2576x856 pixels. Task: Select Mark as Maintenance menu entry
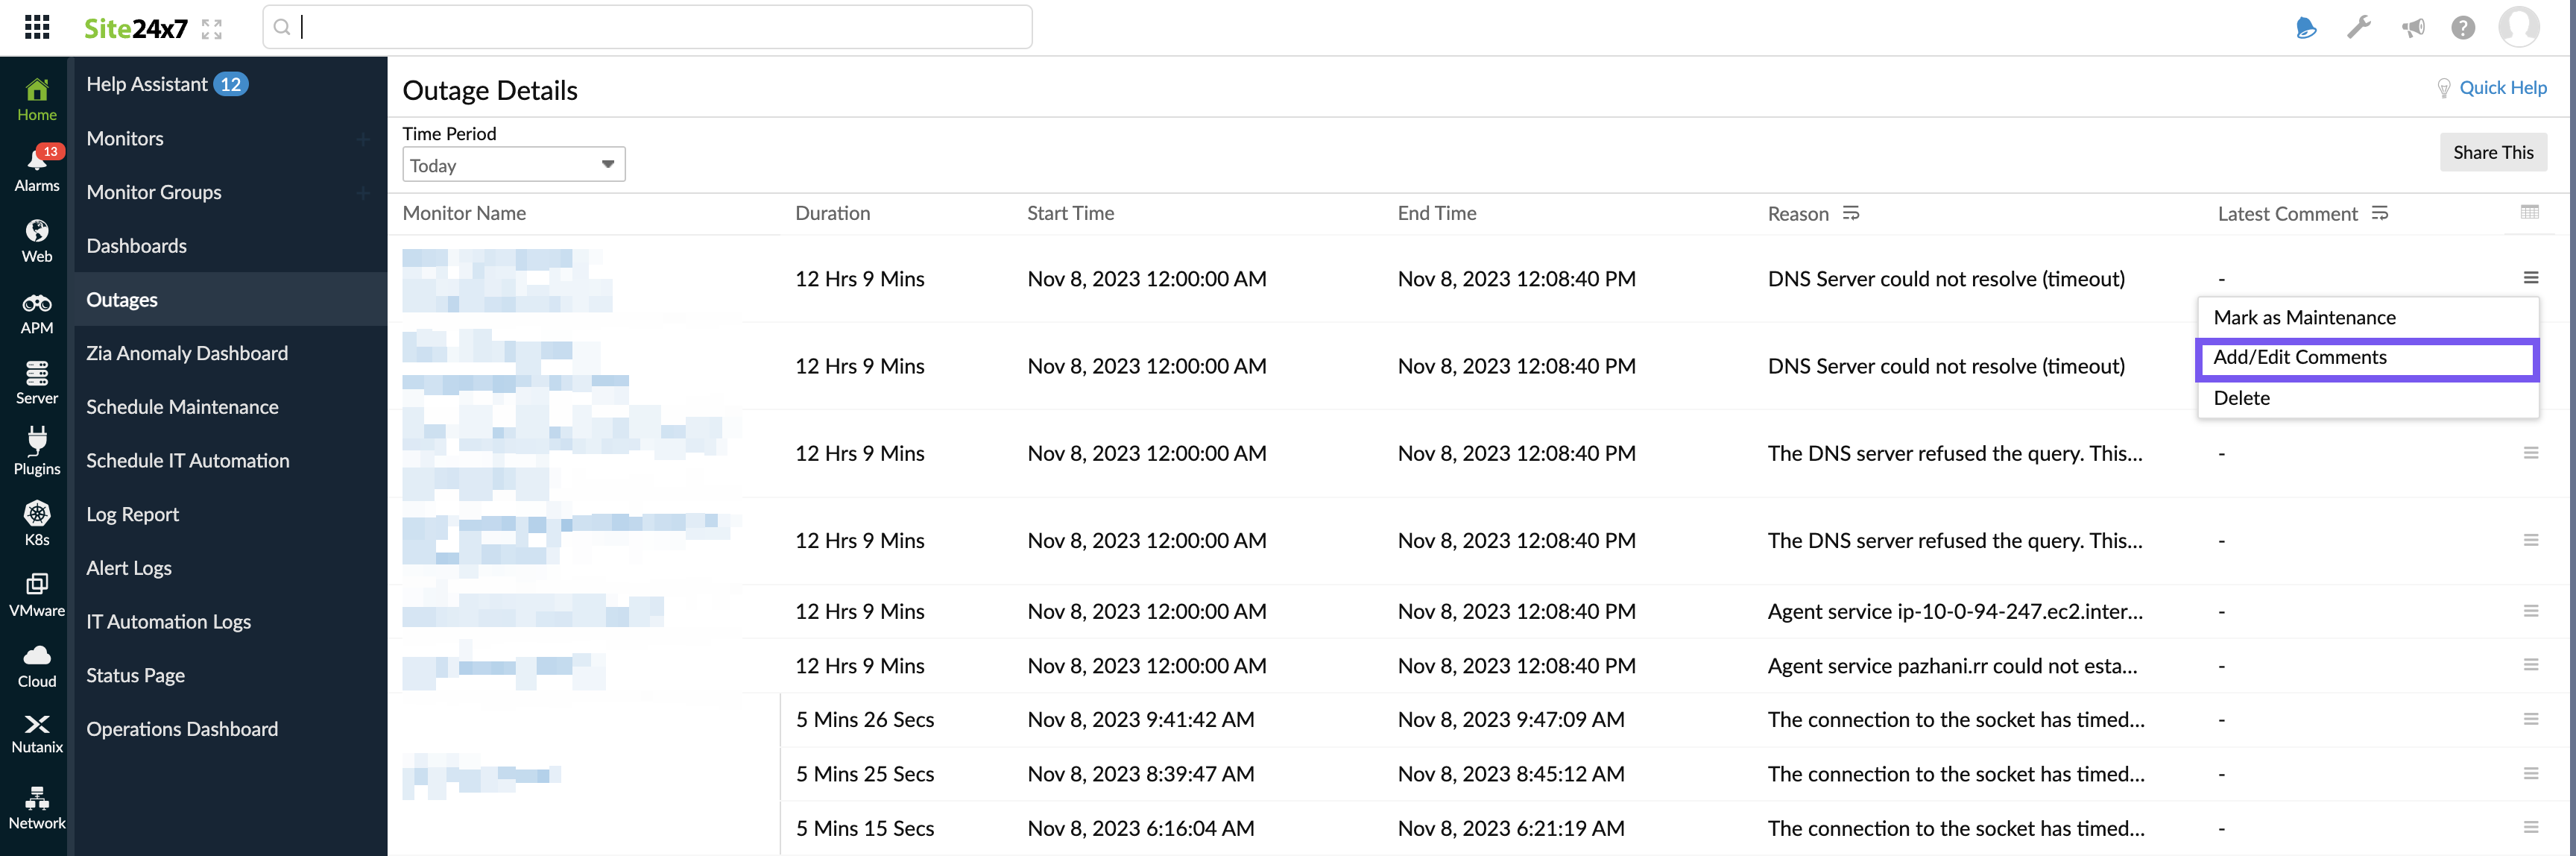(2304, 317)
